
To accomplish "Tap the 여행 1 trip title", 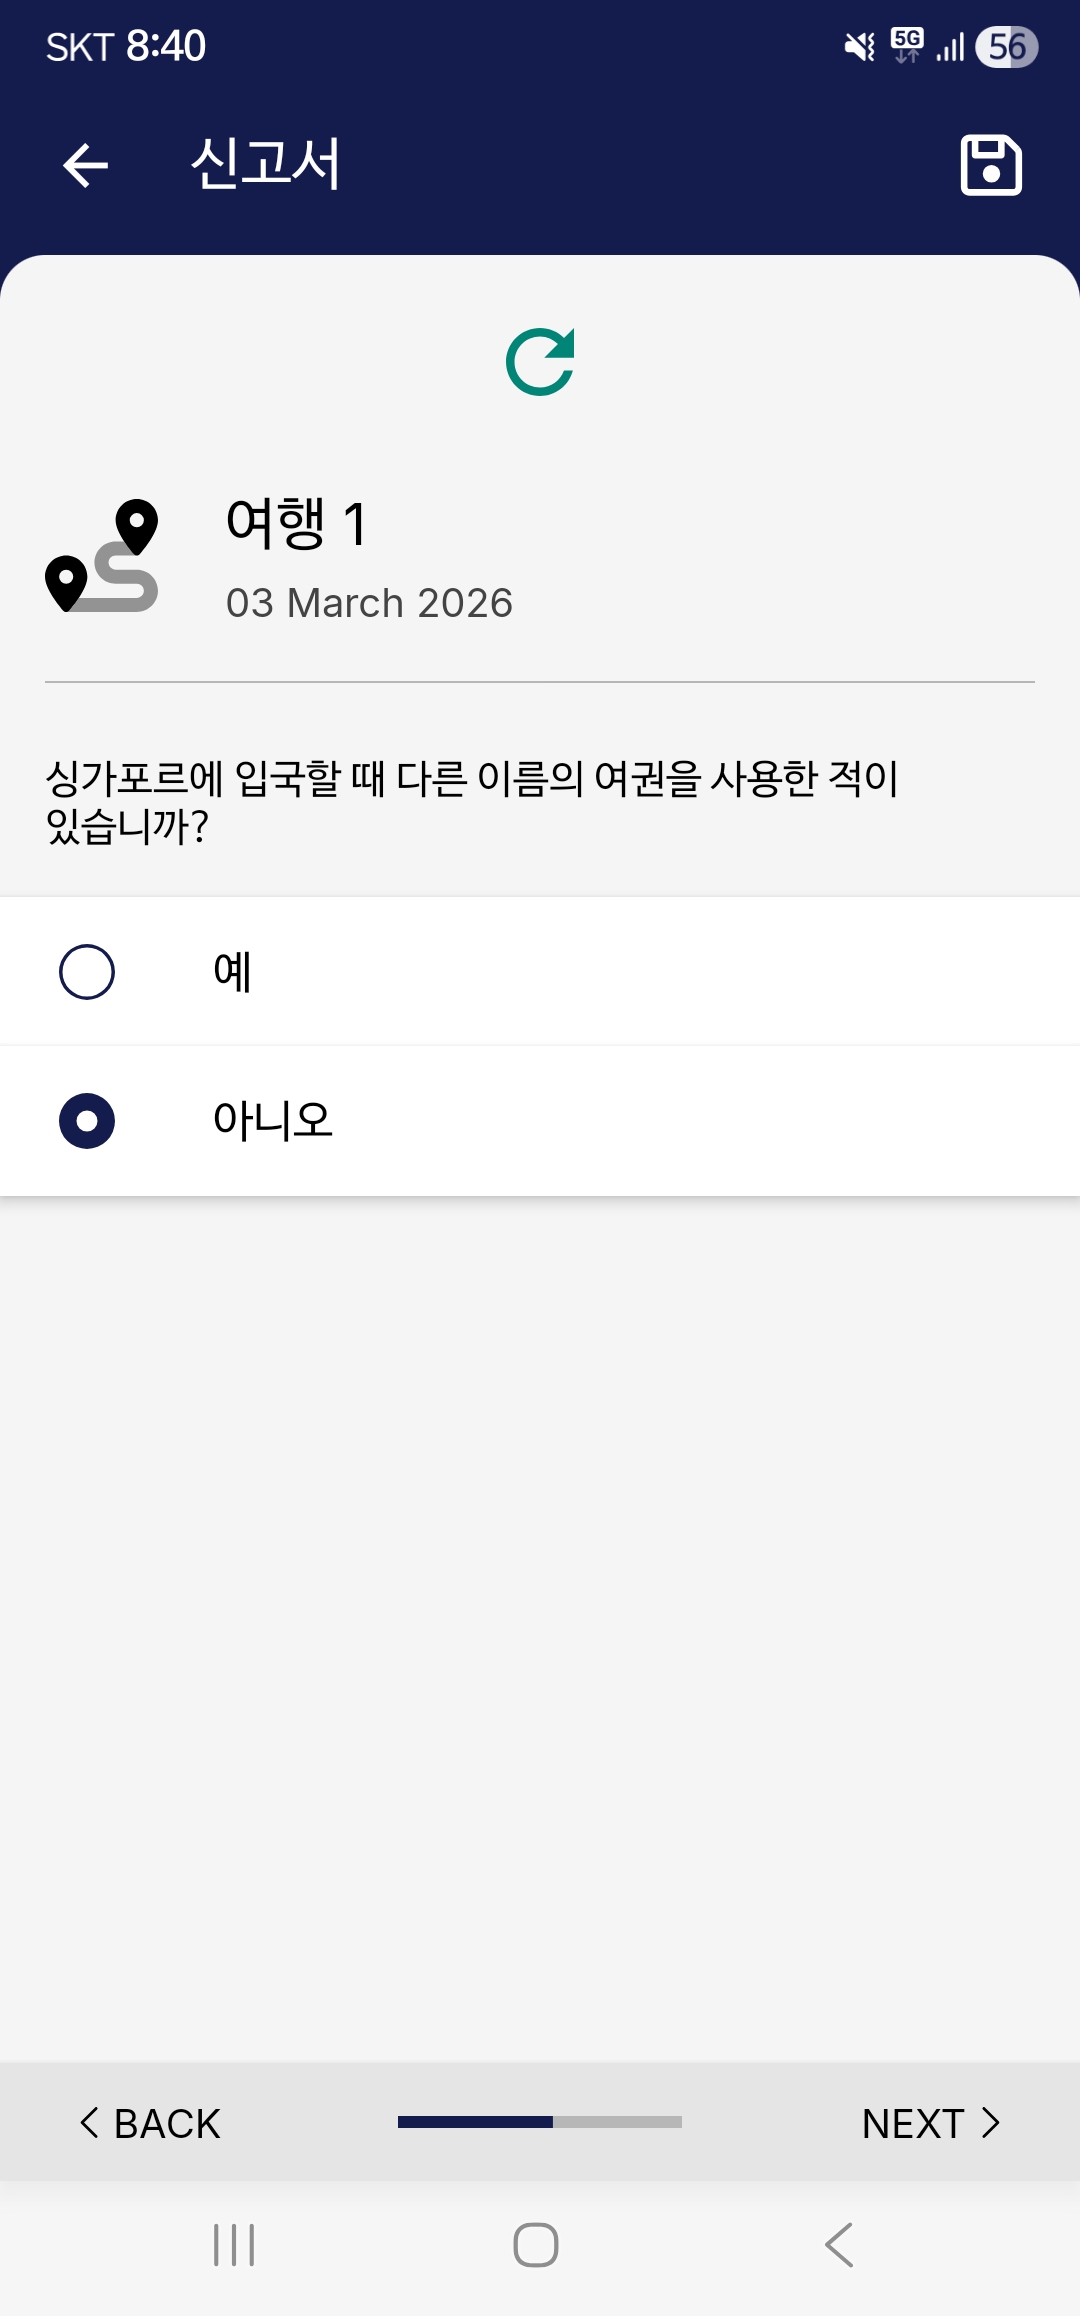I will (x=297, y=523).
